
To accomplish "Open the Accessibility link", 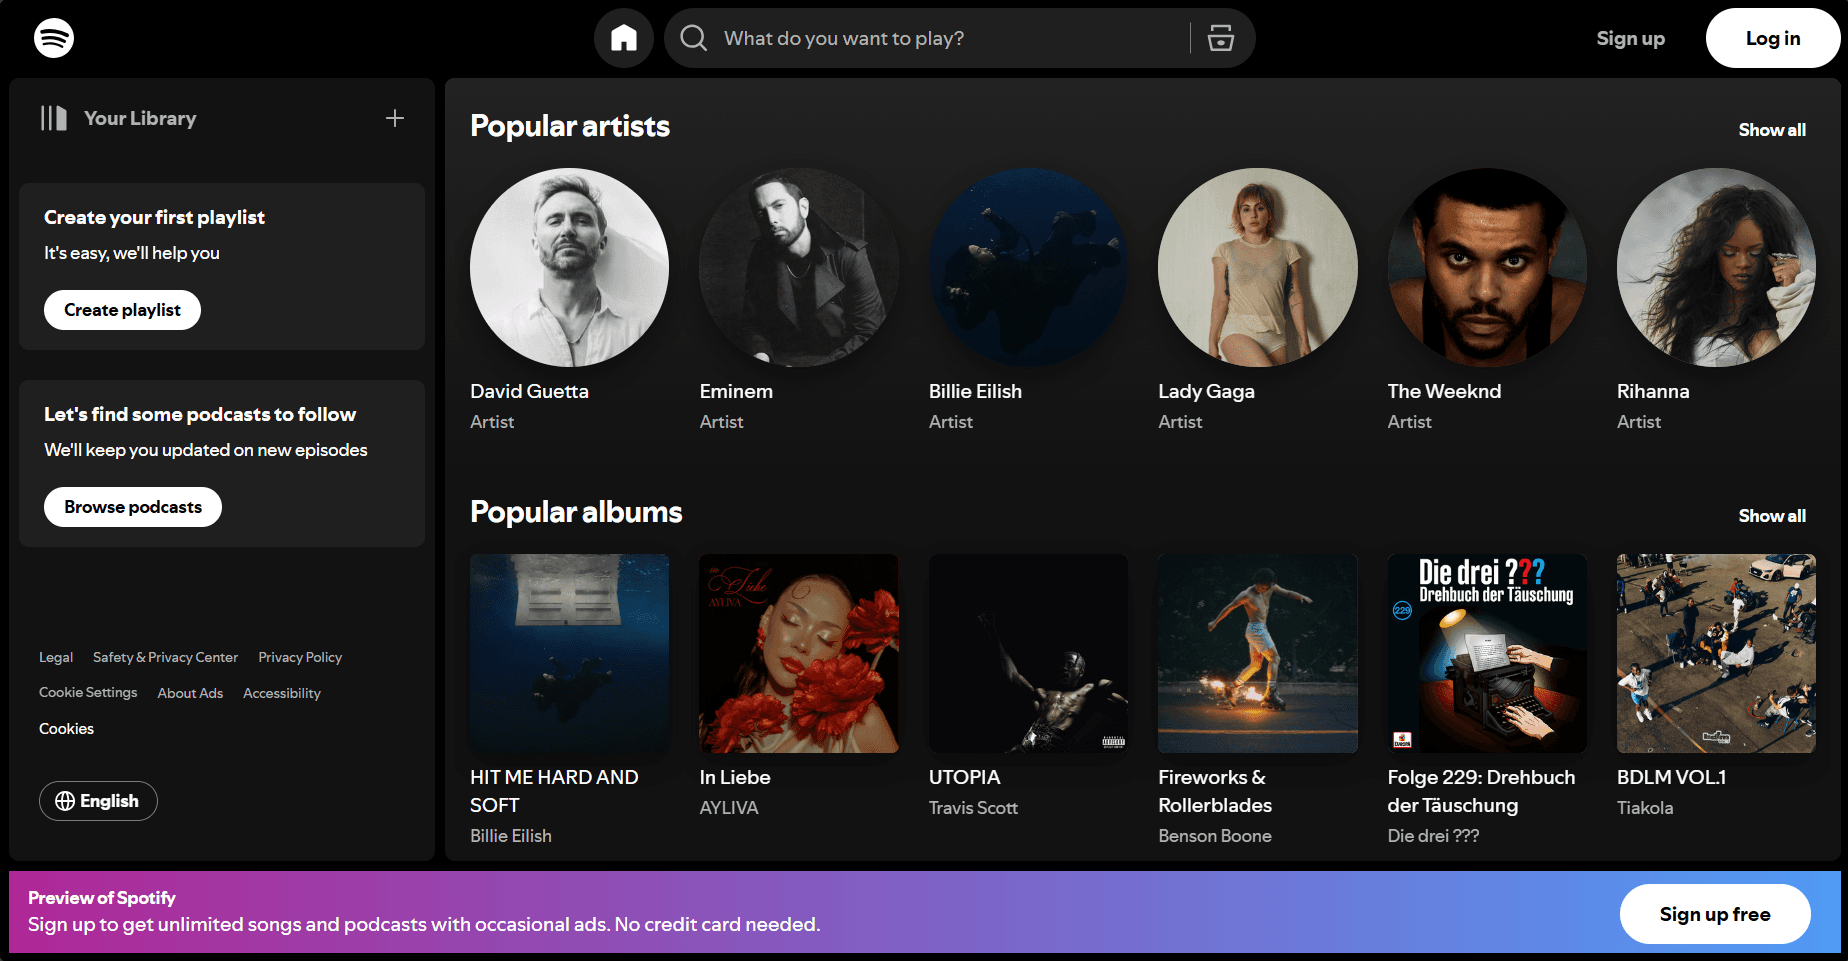I will click(x=282, y=693).
